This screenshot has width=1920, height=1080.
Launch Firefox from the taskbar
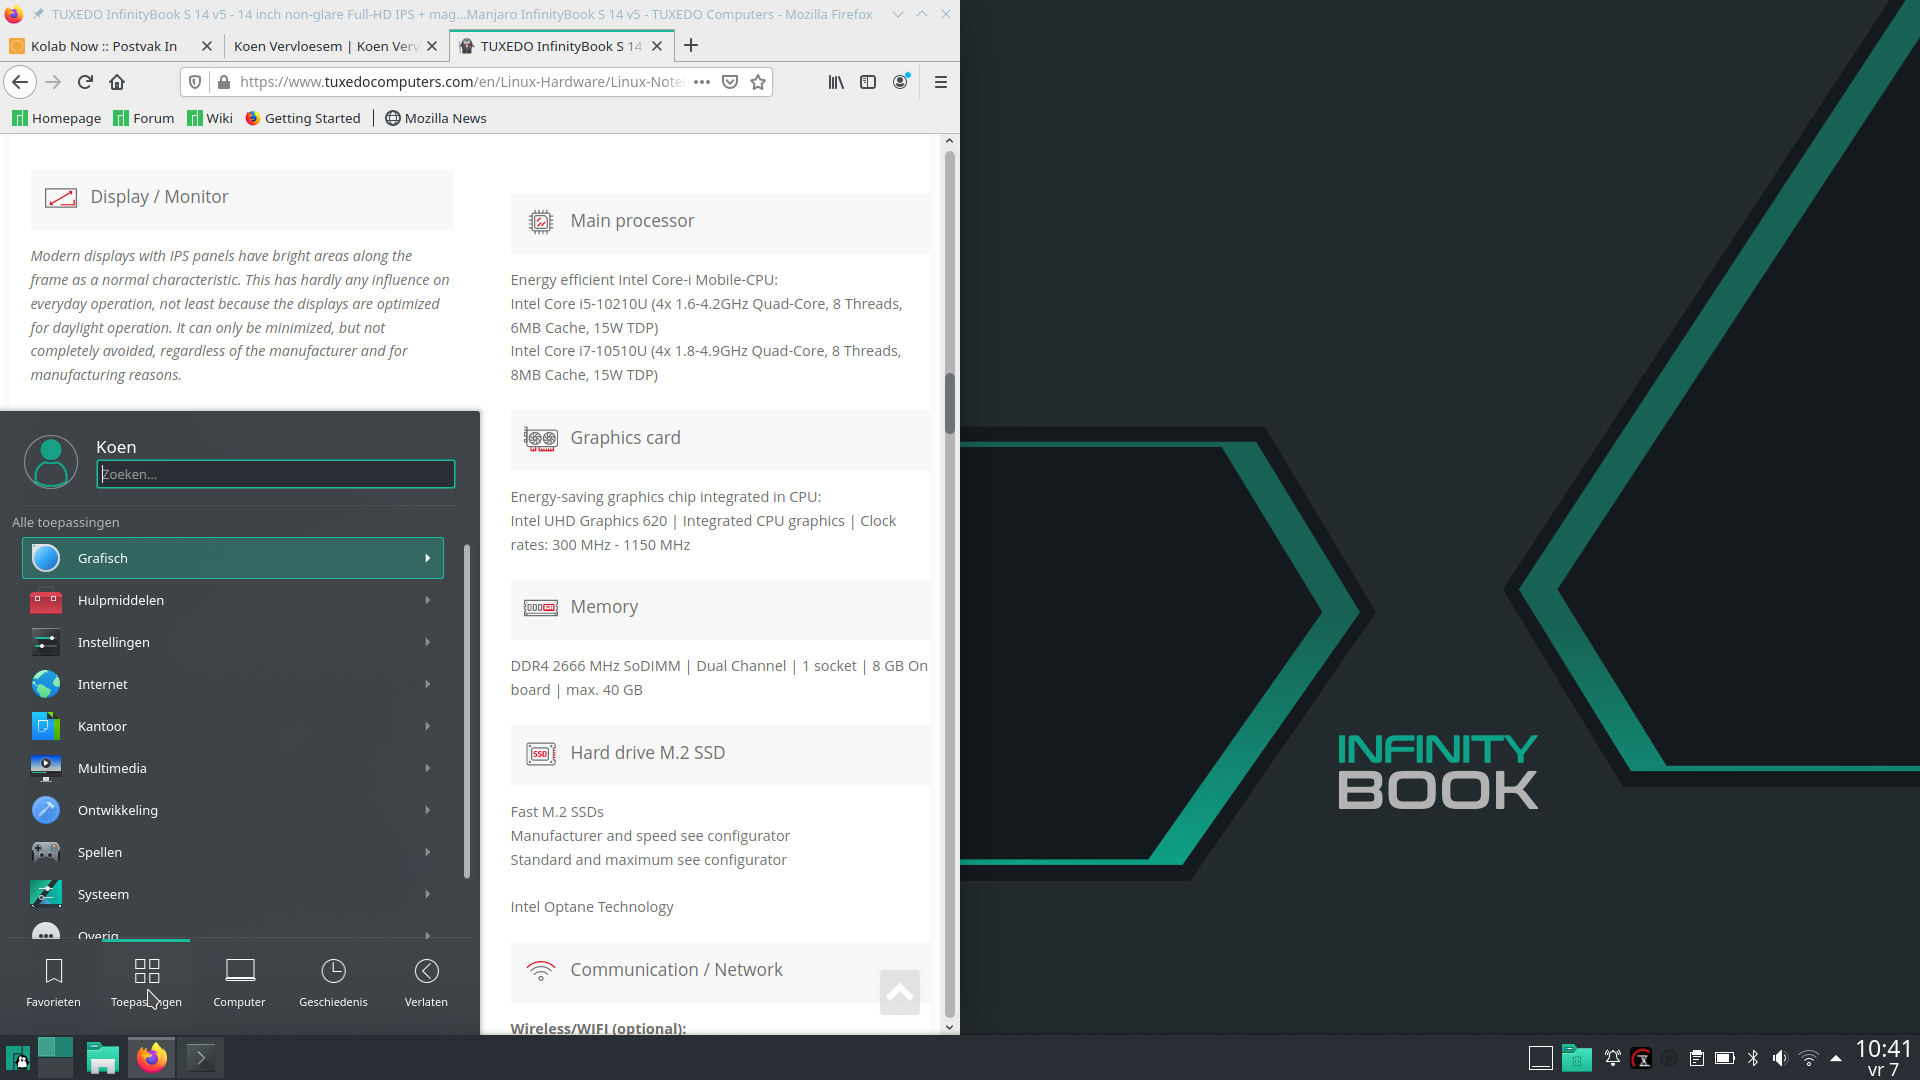(152, 1057)
